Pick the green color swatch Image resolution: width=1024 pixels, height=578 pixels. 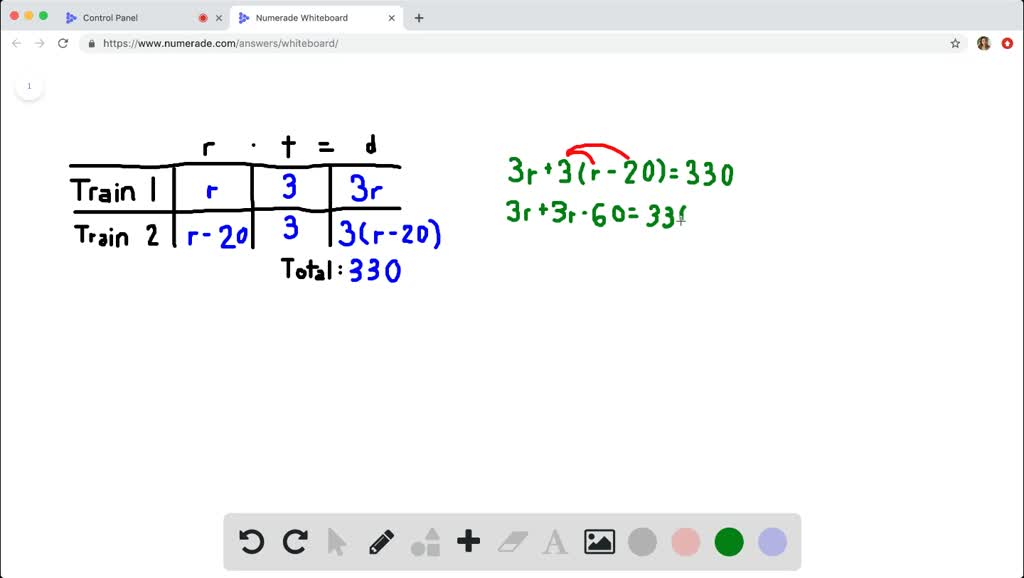[x=728, y=542]
